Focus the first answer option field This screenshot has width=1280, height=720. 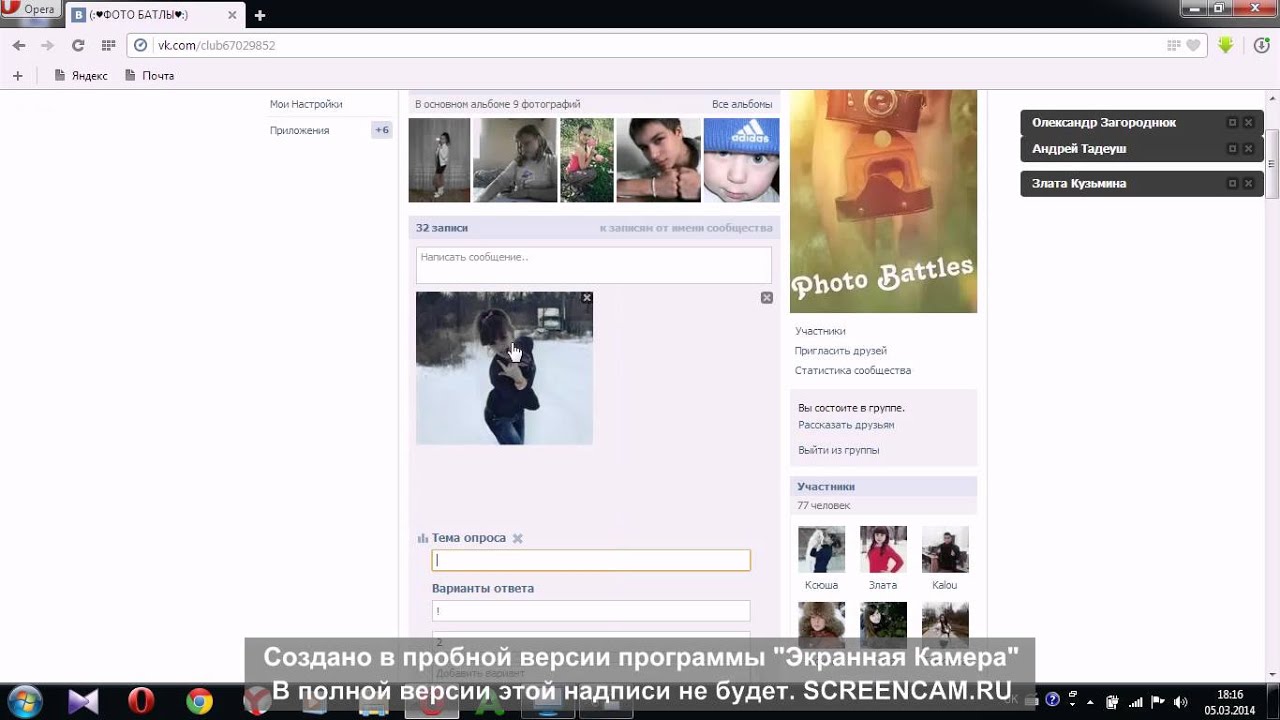click(591, 610)
